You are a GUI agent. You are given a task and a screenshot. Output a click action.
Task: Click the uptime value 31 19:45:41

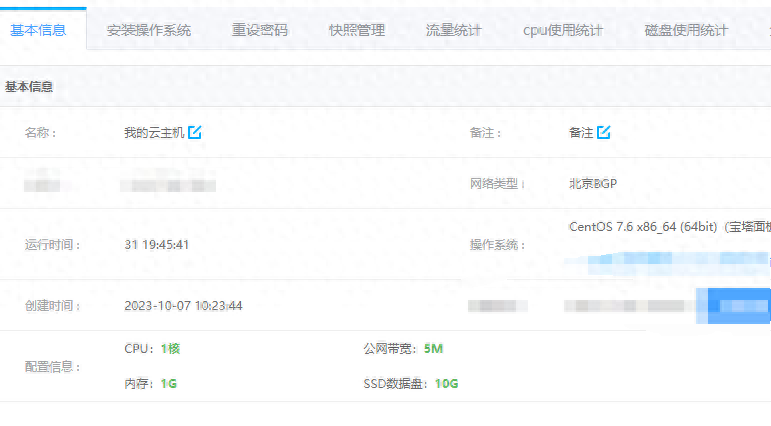click(x=157, y=244)
